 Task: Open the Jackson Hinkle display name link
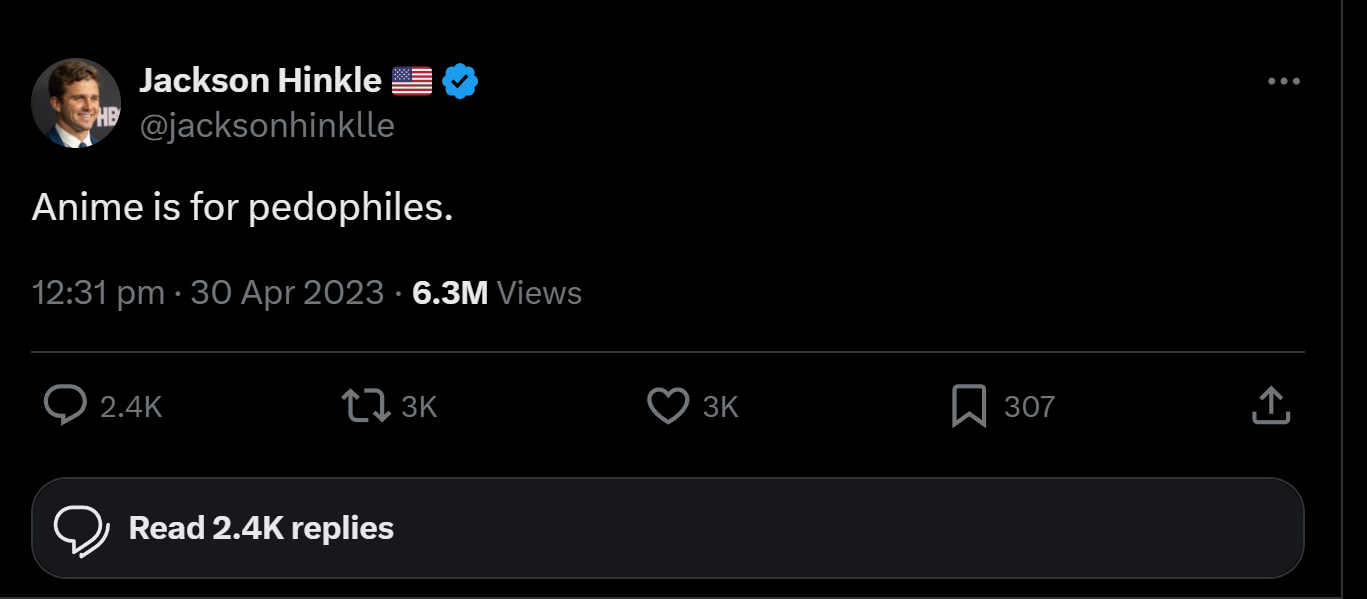click(260, 80)
